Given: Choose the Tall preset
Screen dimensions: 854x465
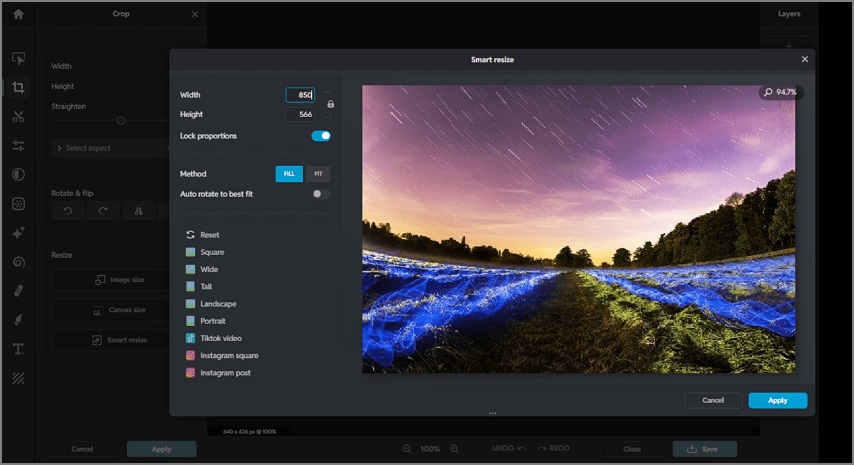Looking at the screenshot, I should 199,286.
